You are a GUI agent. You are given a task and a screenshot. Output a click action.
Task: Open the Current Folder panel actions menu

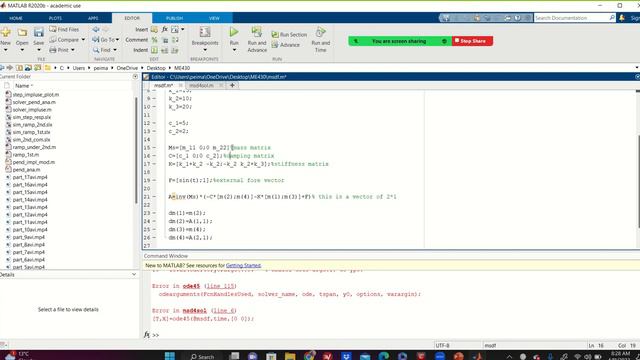coord(135,77)
